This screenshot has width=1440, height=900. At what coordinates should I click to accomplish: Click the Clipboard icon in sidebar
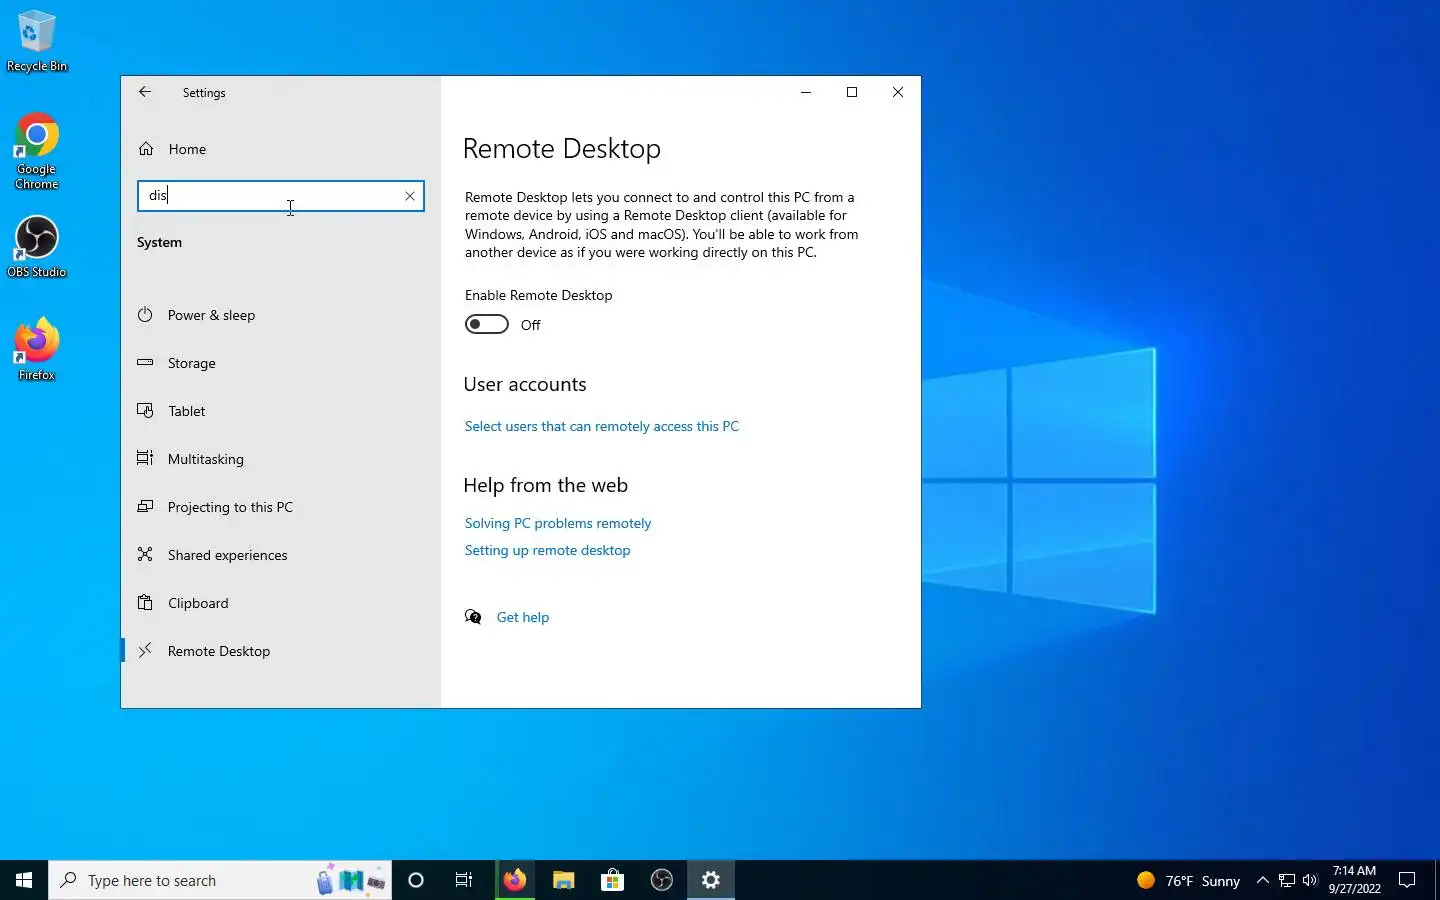[145, 602]
